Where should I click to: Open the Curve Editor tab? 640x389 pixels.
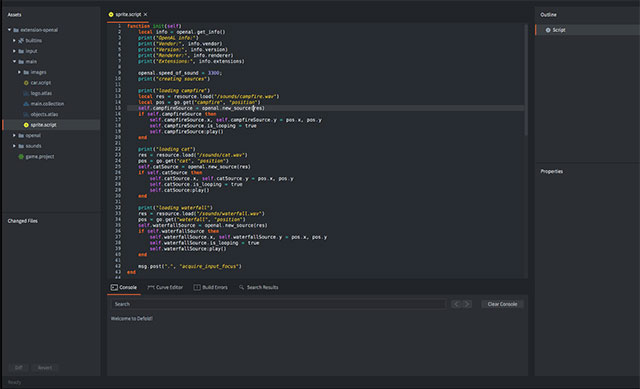pos(165,287)
